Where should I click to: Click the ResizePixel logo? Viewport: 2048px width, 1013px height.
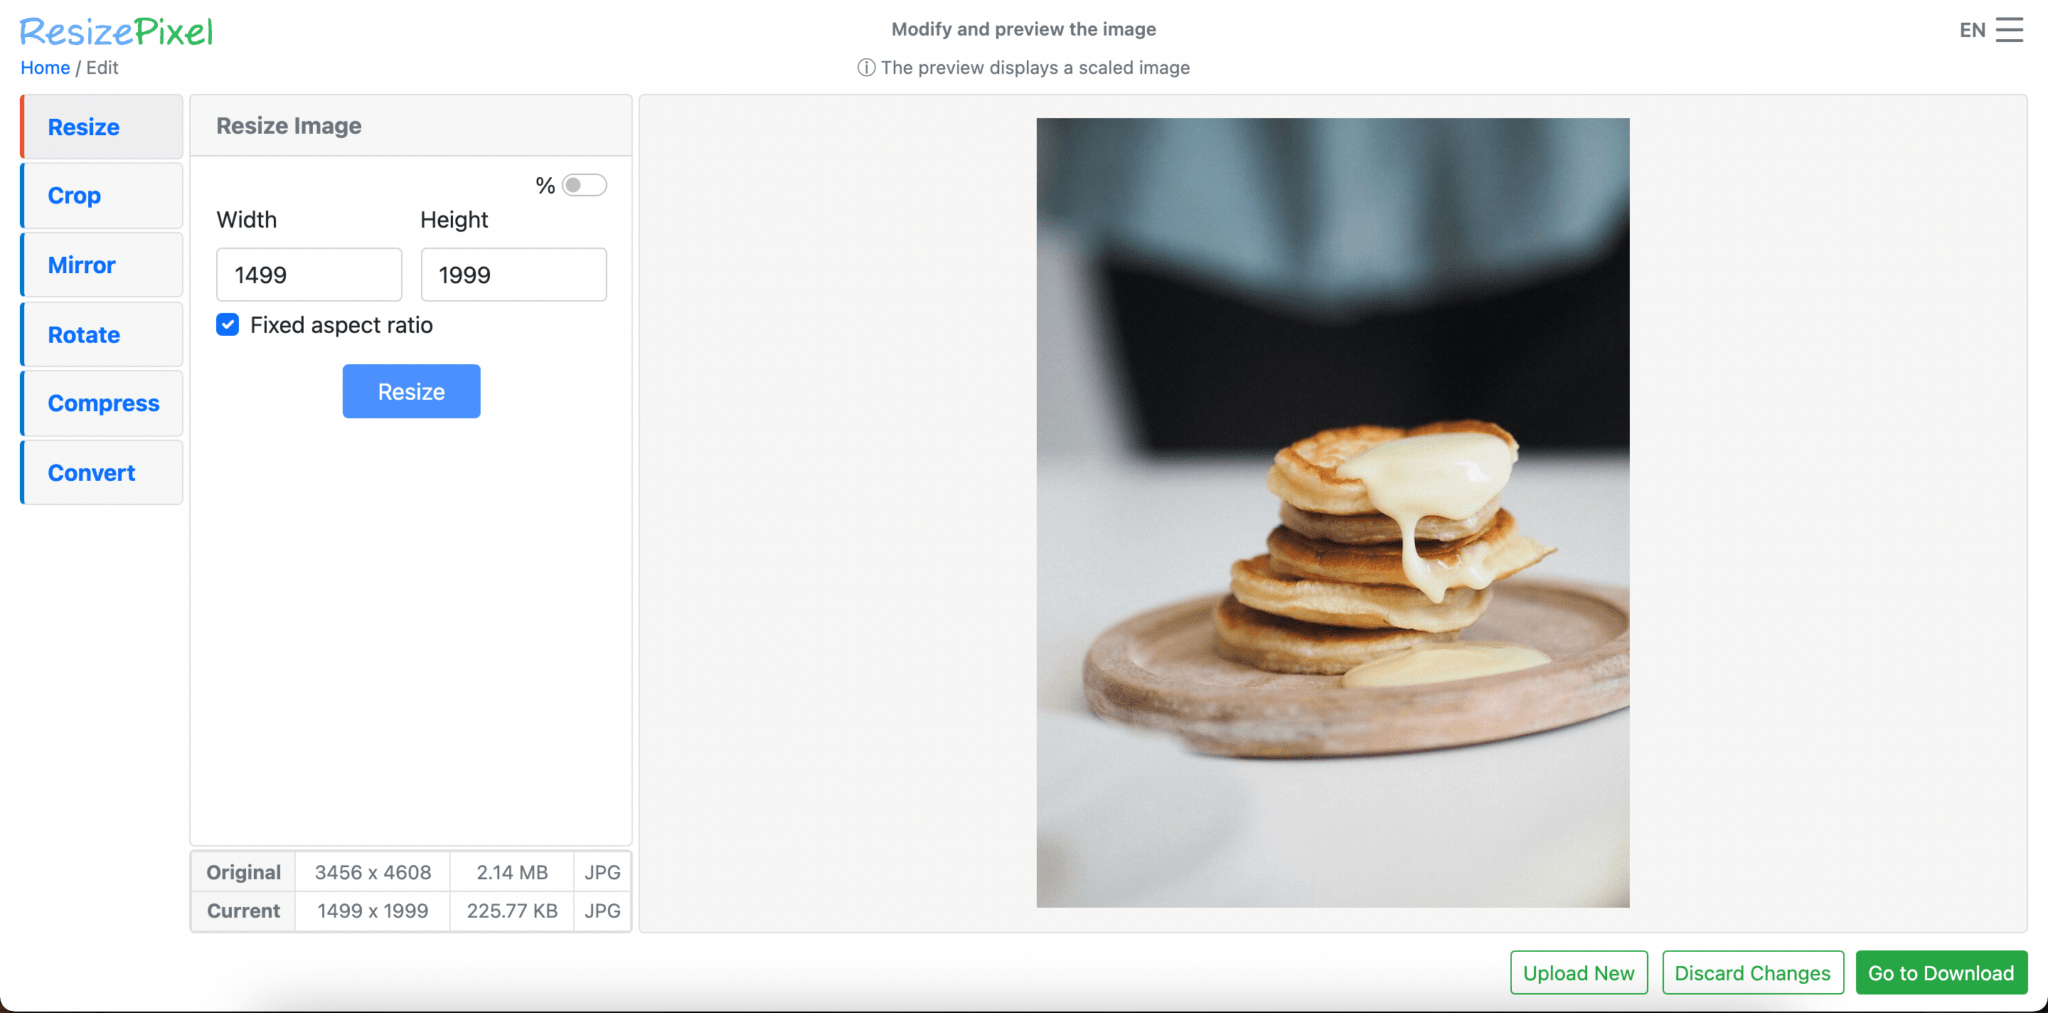point(116,31)
